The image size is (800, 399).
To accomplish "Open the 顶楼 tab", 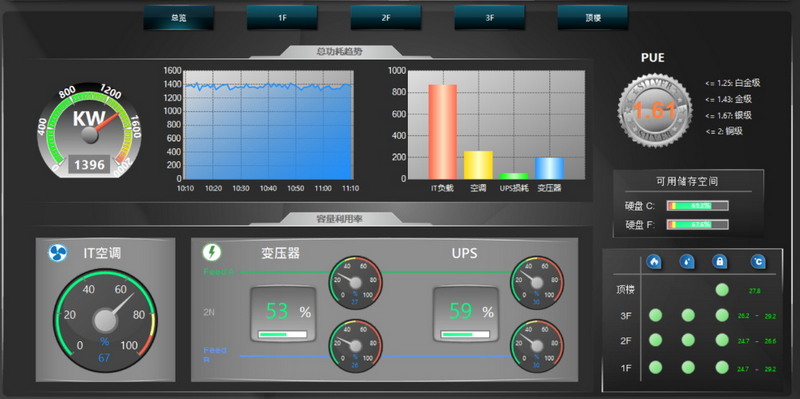I will [593, 18].
